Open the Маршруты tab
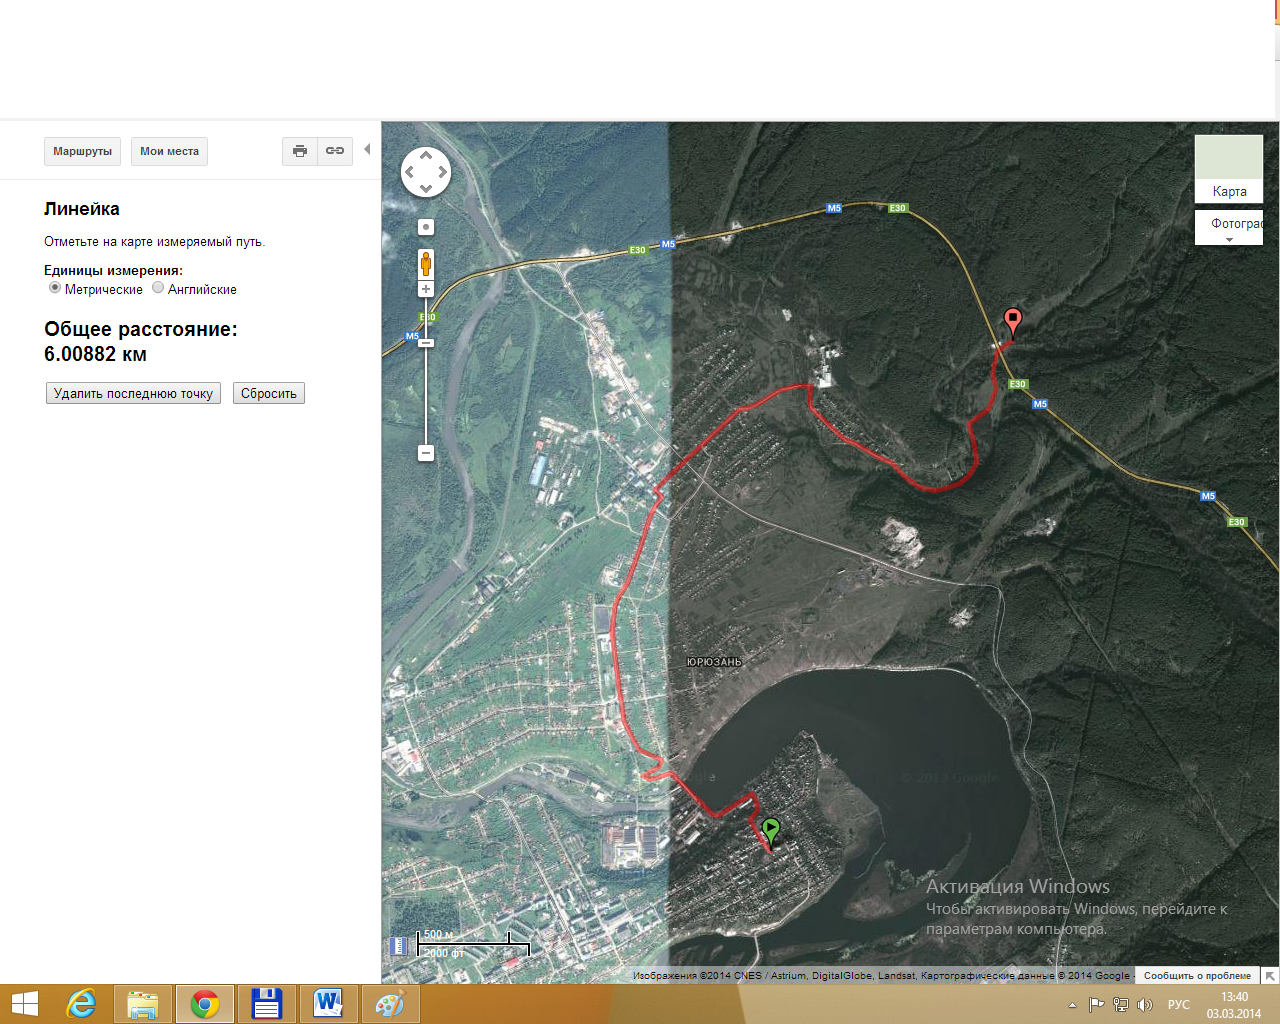 (x=82, y=151)
